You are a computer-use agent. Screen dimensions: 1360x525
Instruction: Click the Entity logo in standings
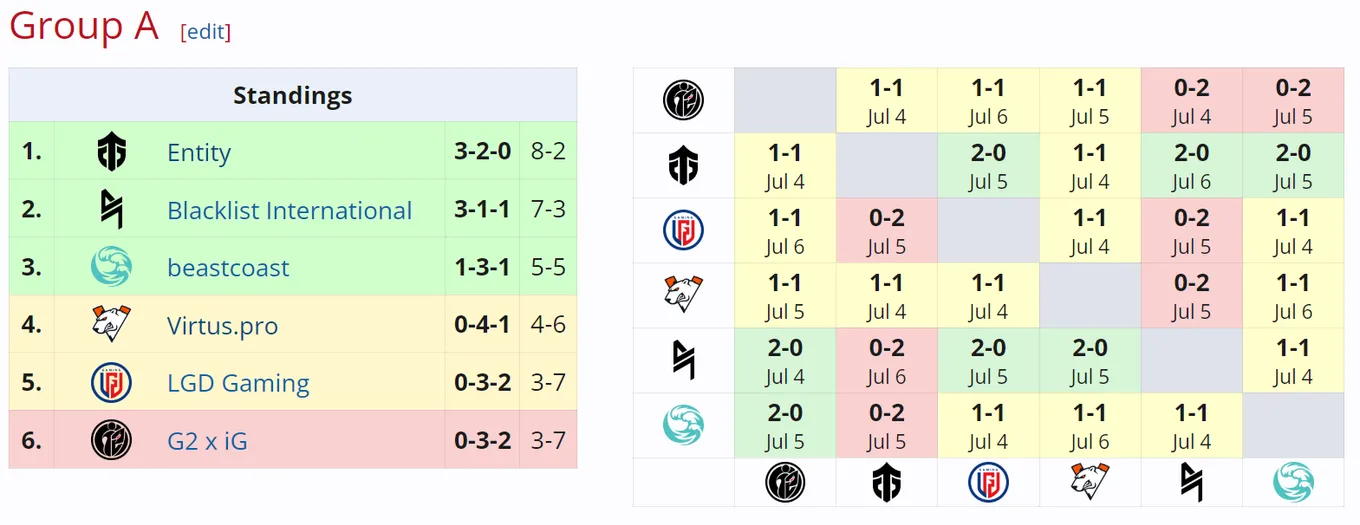coord(111,152)
